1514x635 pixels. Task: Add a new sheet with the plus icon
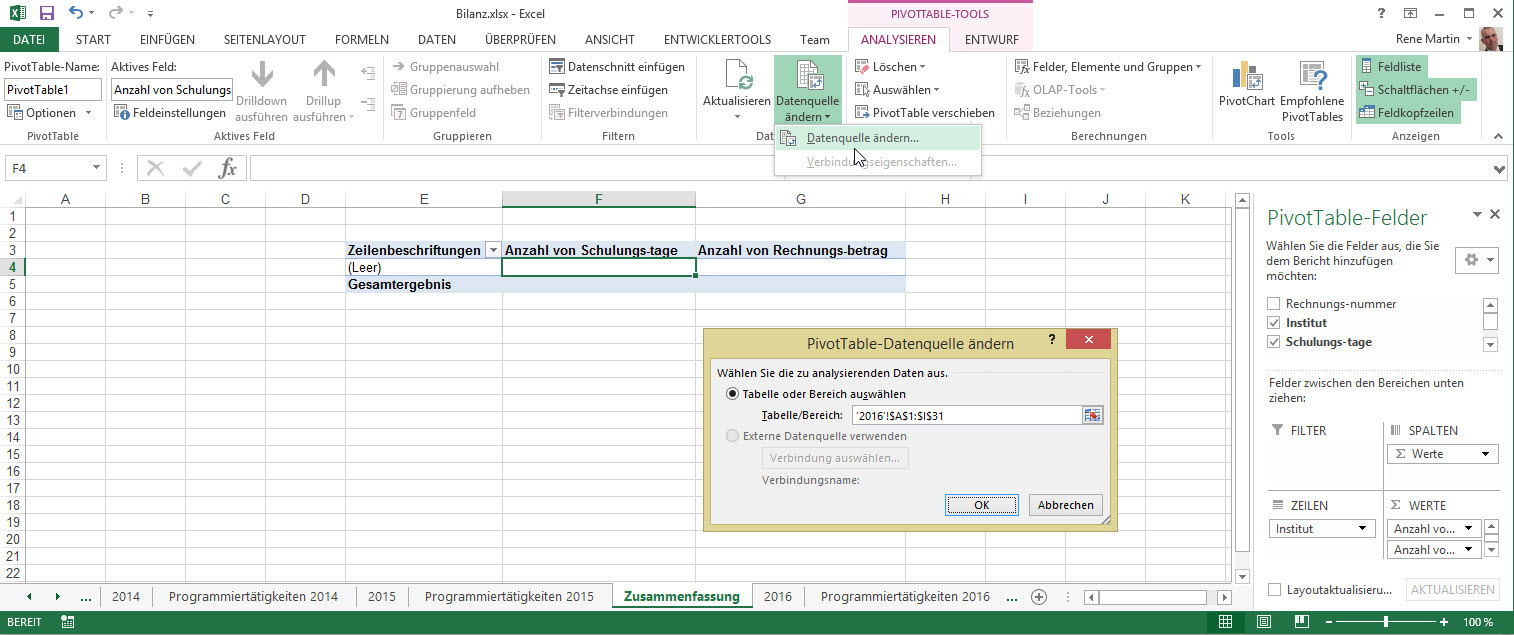click(x=1039, y=597)
